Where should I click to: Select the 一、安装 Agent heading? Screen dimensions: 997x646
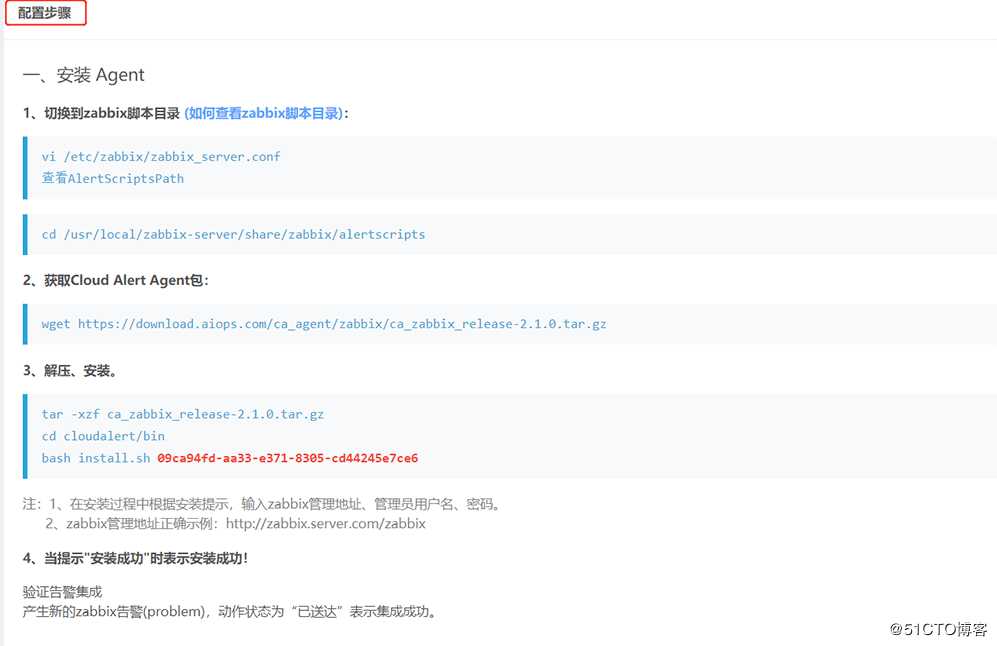click(x=83, y=75)
